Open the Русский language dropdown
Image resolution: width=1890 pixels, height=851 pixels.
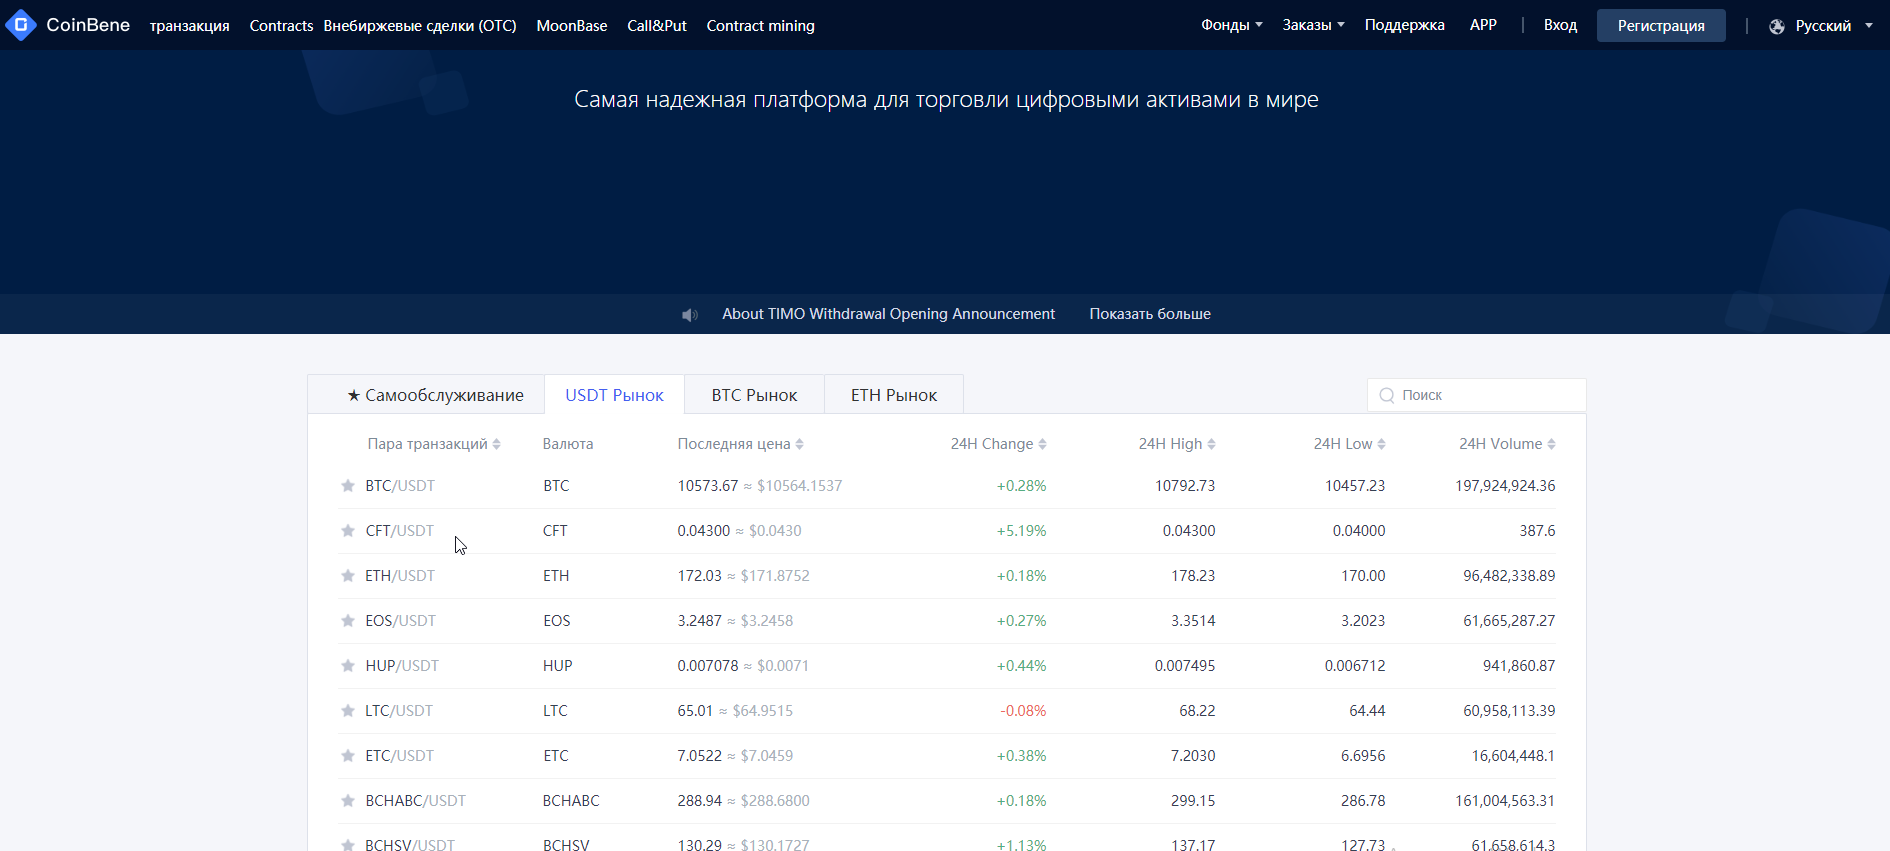coord(1834,26)
